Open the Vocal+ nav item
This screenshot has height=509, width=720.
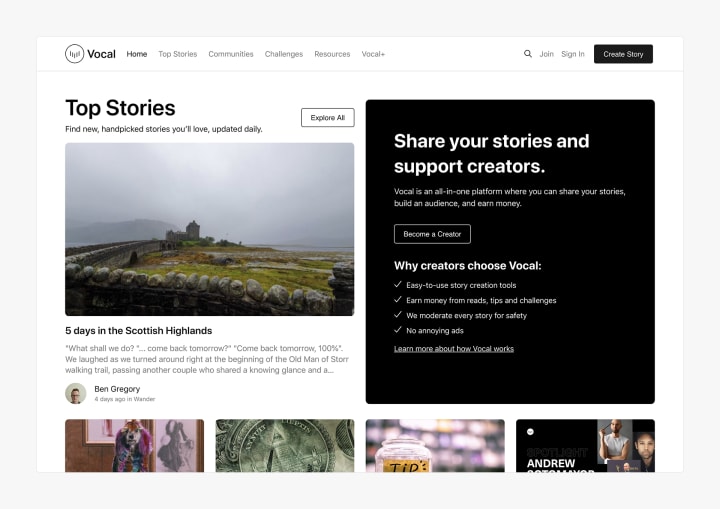[373, 54]
